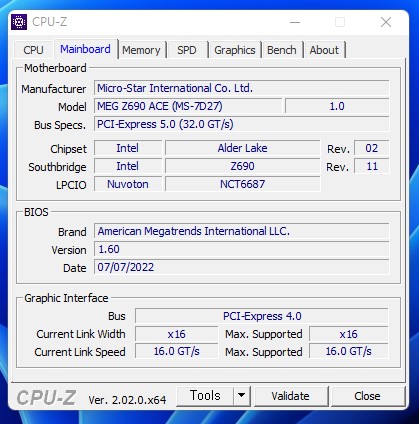Image resolution: width=419 pixels, height=424 pixels.
Task: Click the chipset Rev. value 02
Action: click(x=371, y=148)
